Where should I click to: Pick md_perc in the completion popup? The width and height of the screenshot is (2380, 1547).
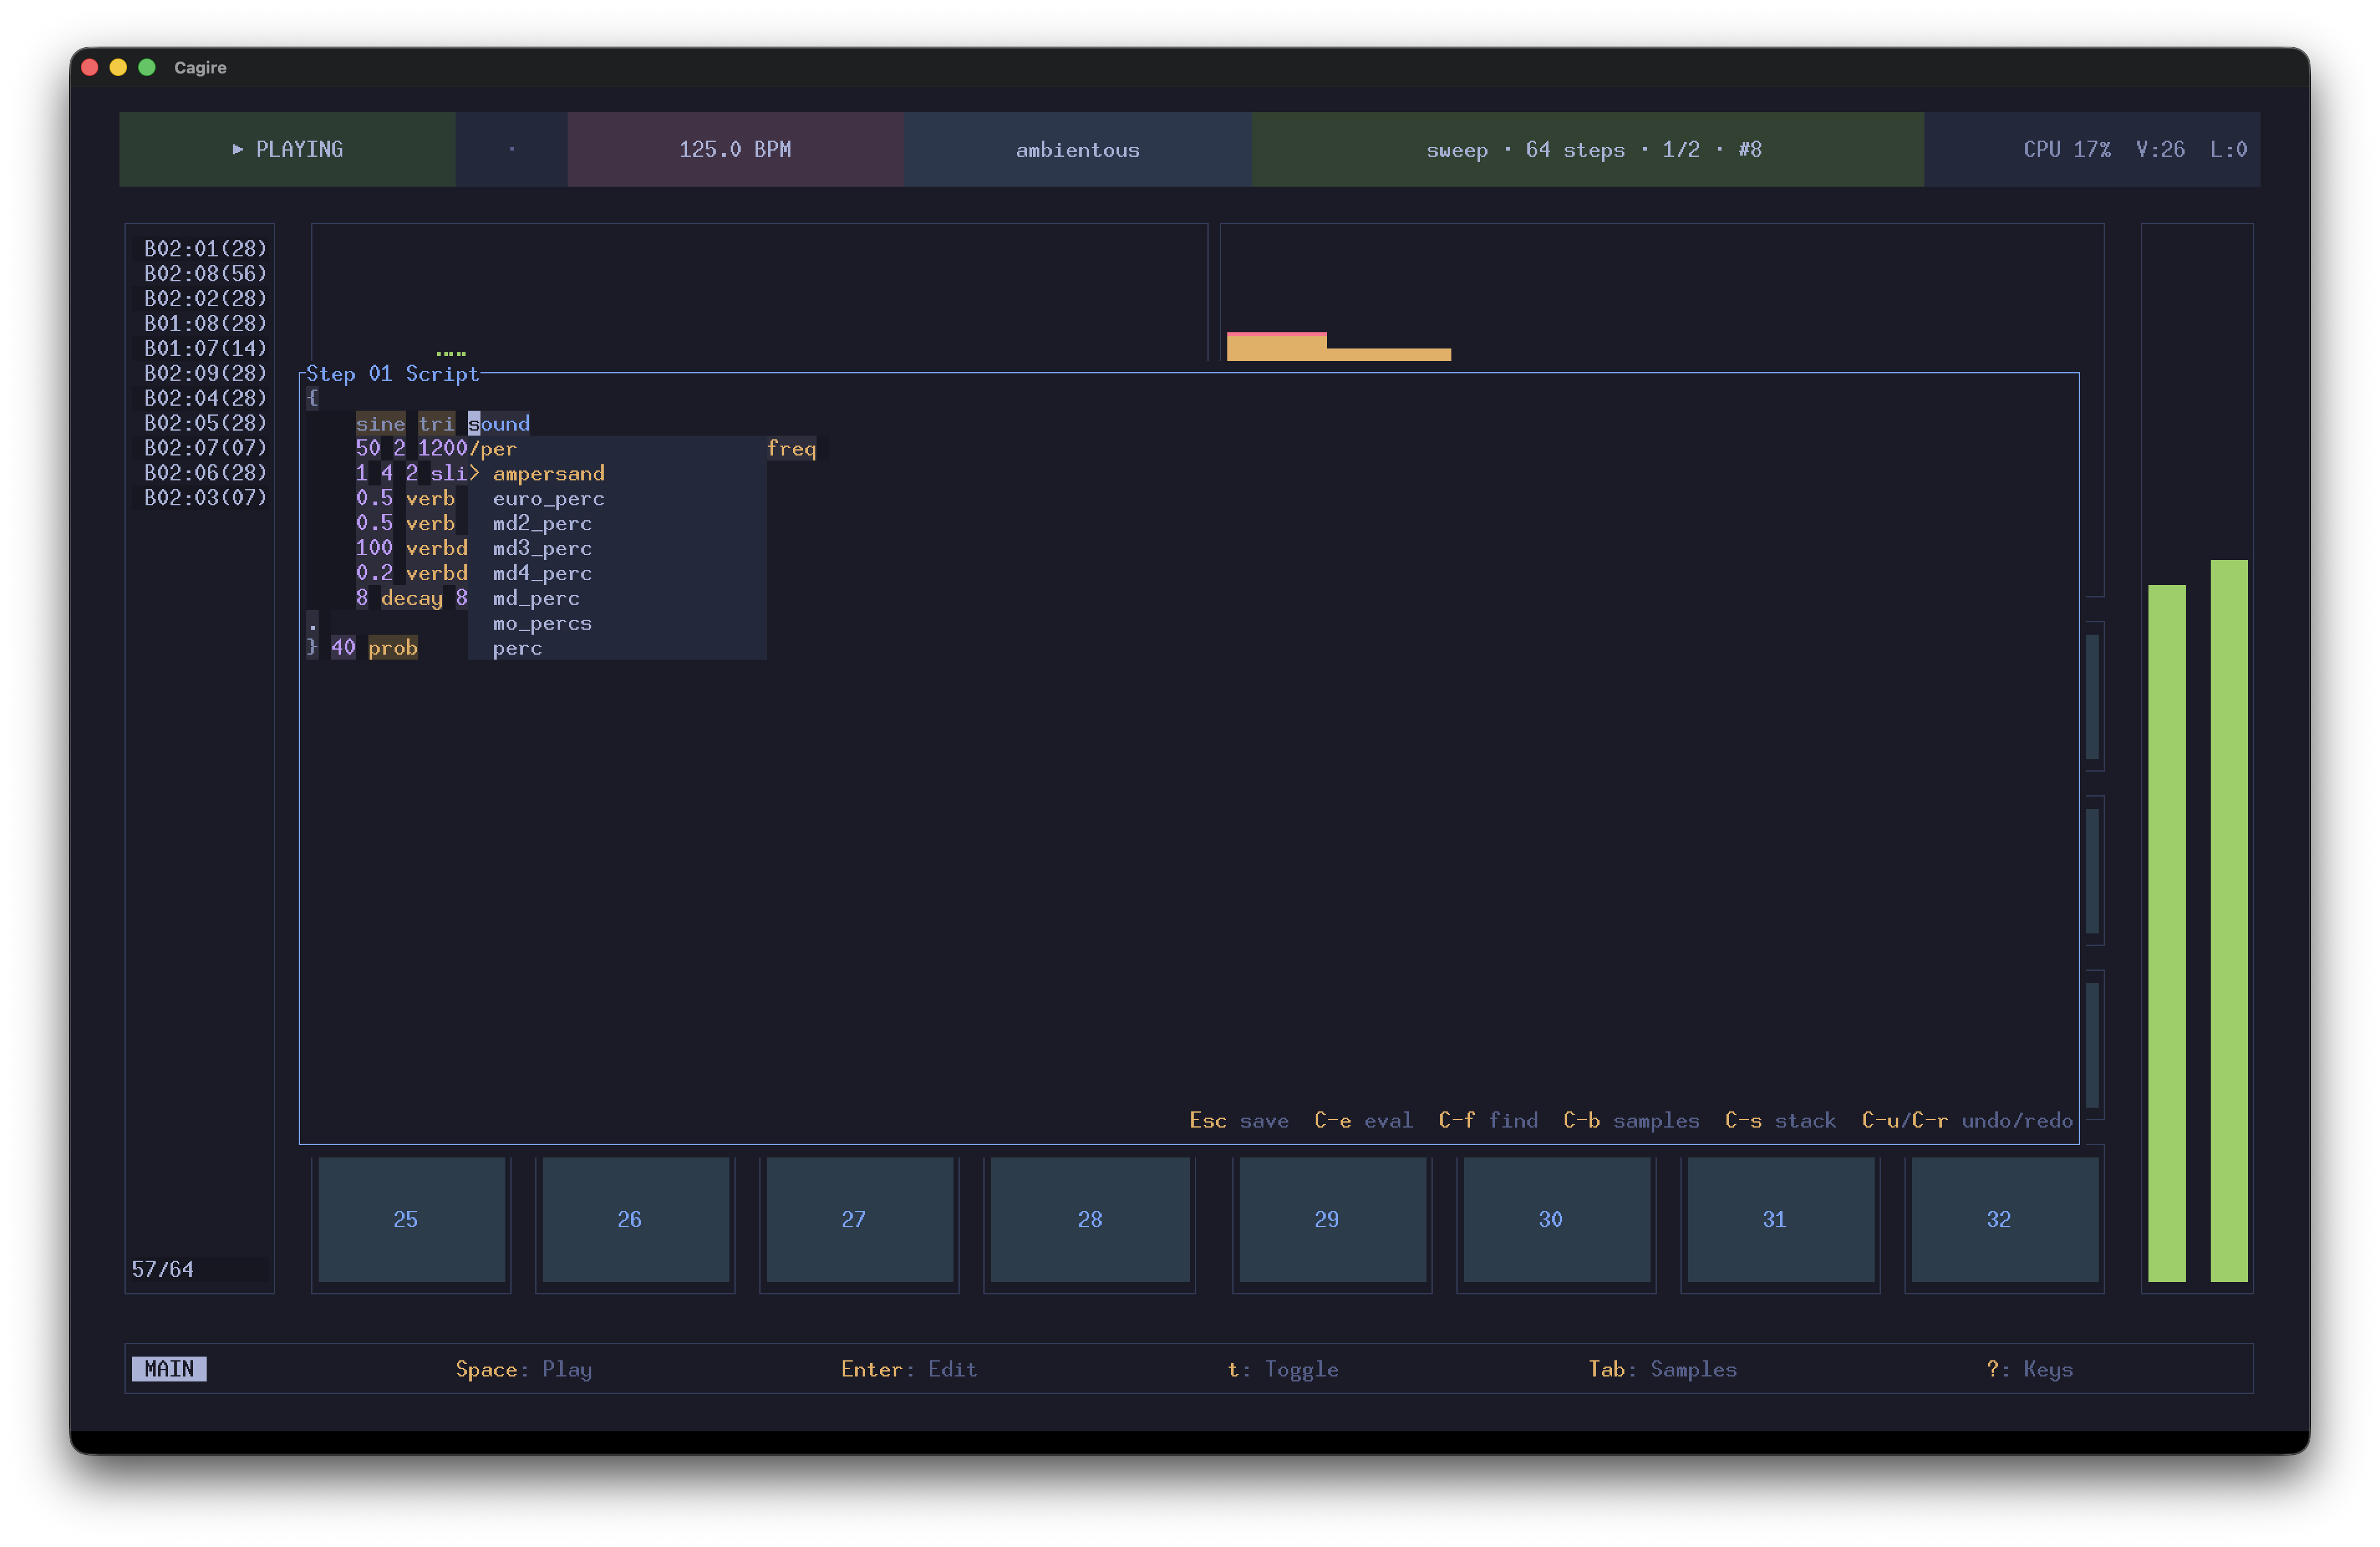(x=536, y=598)
